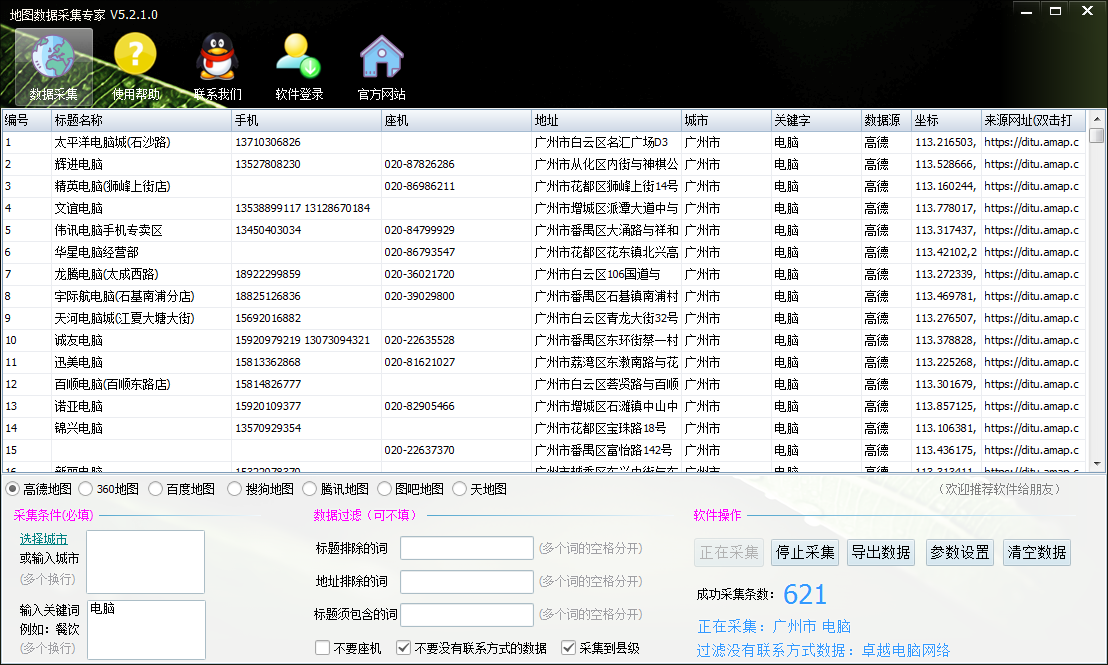Screen dimensions: 1108x665
Task: Open the 官方网站 house icon
Action: [381, 58]
